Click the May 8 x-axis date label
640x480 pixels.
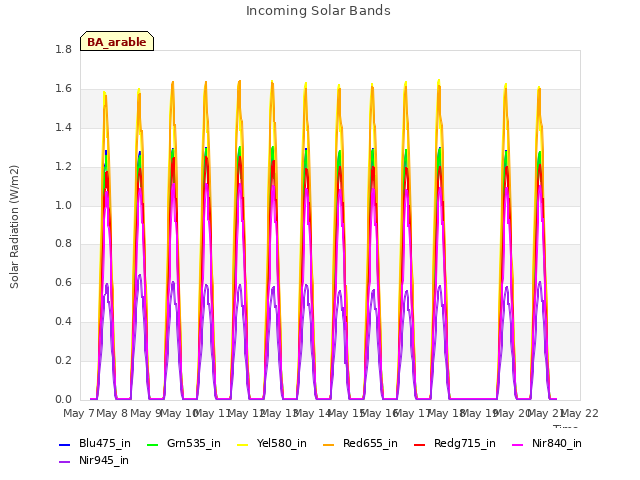(112, 413)
